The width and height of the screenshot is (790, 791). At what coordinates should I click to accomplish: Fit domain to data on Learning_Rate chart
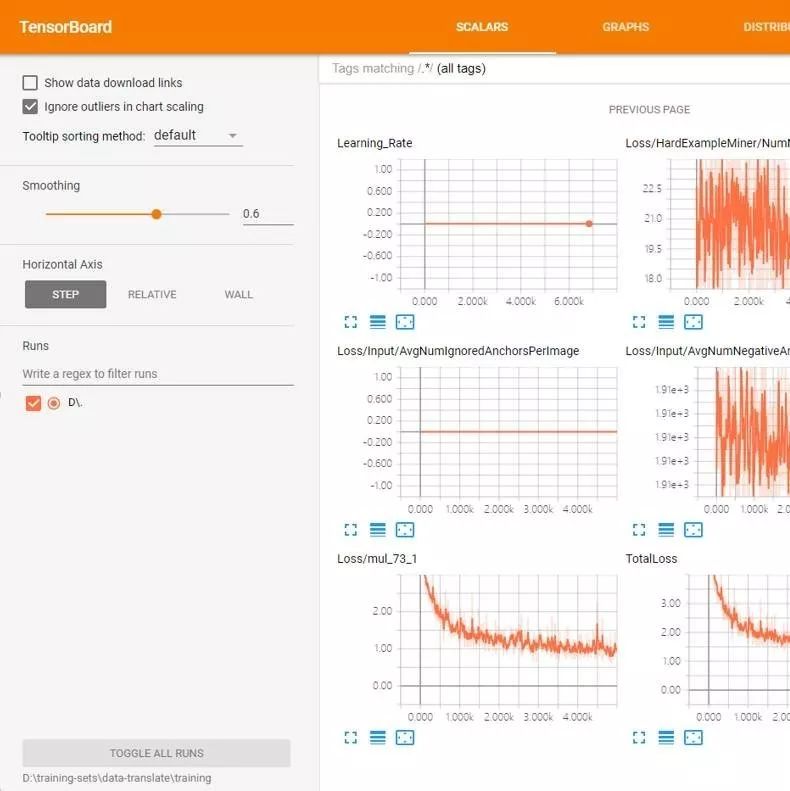point(405,322)
